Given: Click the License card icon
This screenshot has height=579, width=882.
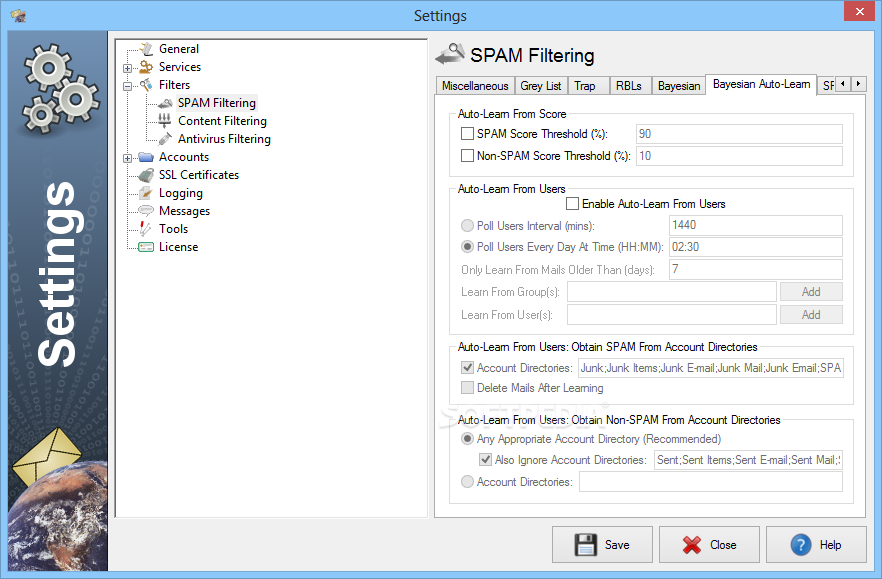Looking at the screenshot, I should point(146,247).
